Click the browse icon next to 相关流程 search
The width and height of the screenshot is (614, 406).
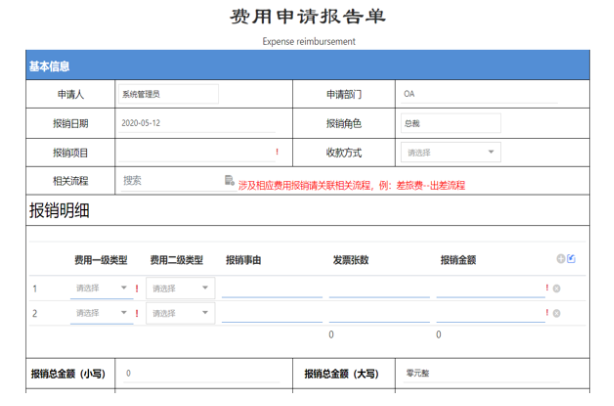click(x=229, y=181)
